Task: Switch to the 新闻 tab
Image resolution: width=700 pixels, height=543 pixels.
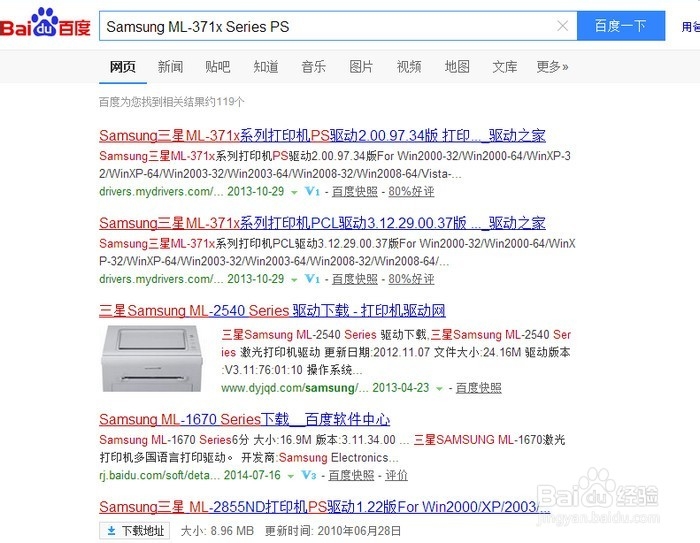Action: pos(170,67)
